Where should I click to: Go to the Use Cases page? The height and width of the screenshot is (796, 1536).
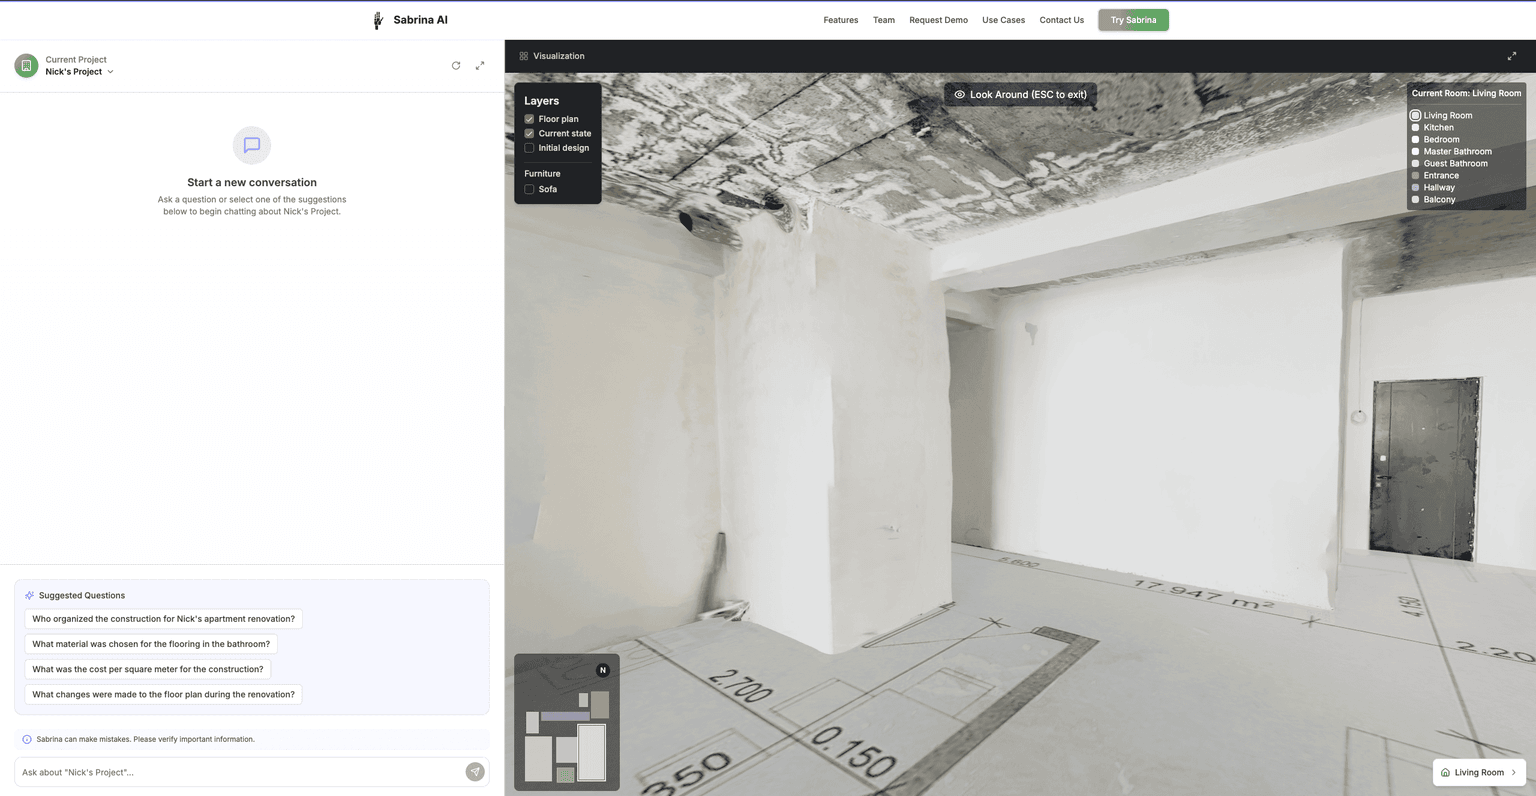tap(1003, 20)
